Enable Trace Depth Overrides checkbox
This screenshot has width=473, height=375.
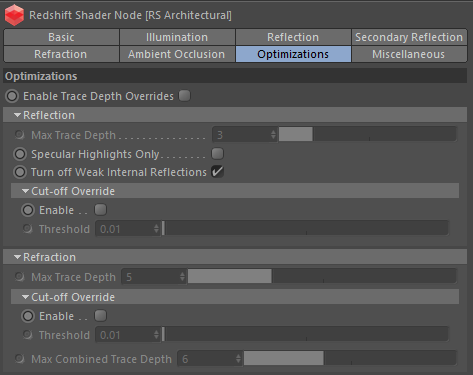pyautogui.click(x=184, y=96)
